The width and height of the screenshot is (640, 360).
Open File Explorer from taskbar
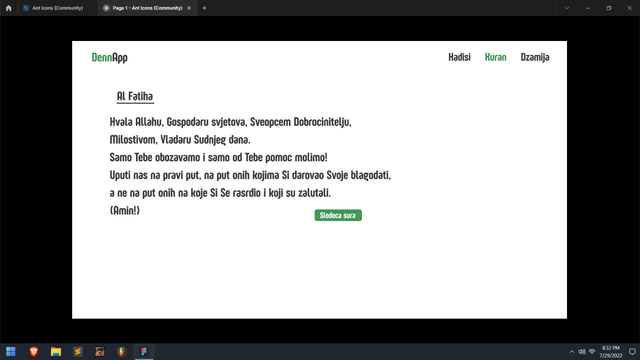(56, 351)
